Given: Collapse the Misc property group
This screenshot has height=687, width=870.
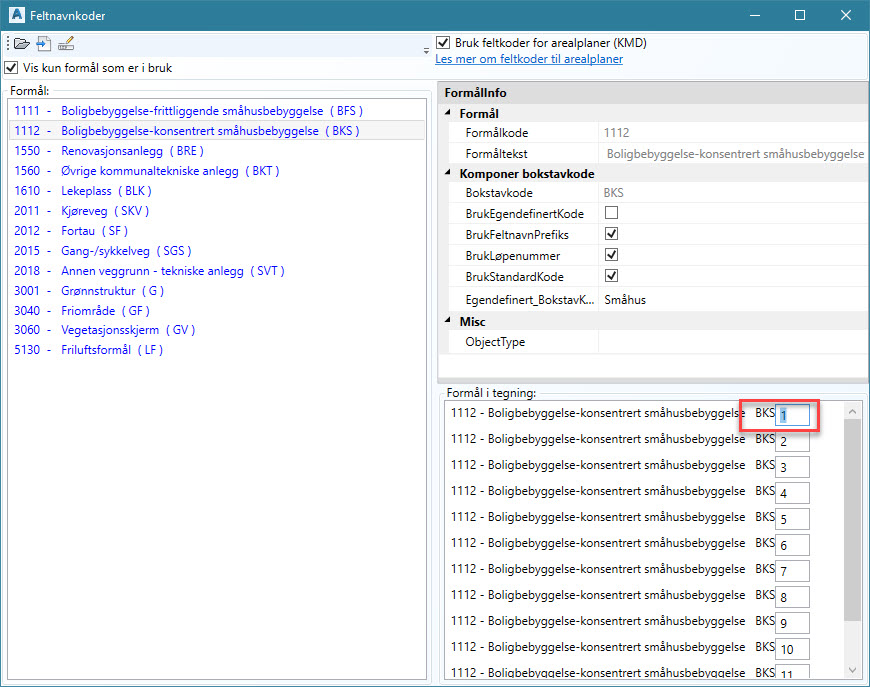Looking at the screenshot, I should [448, 321].
